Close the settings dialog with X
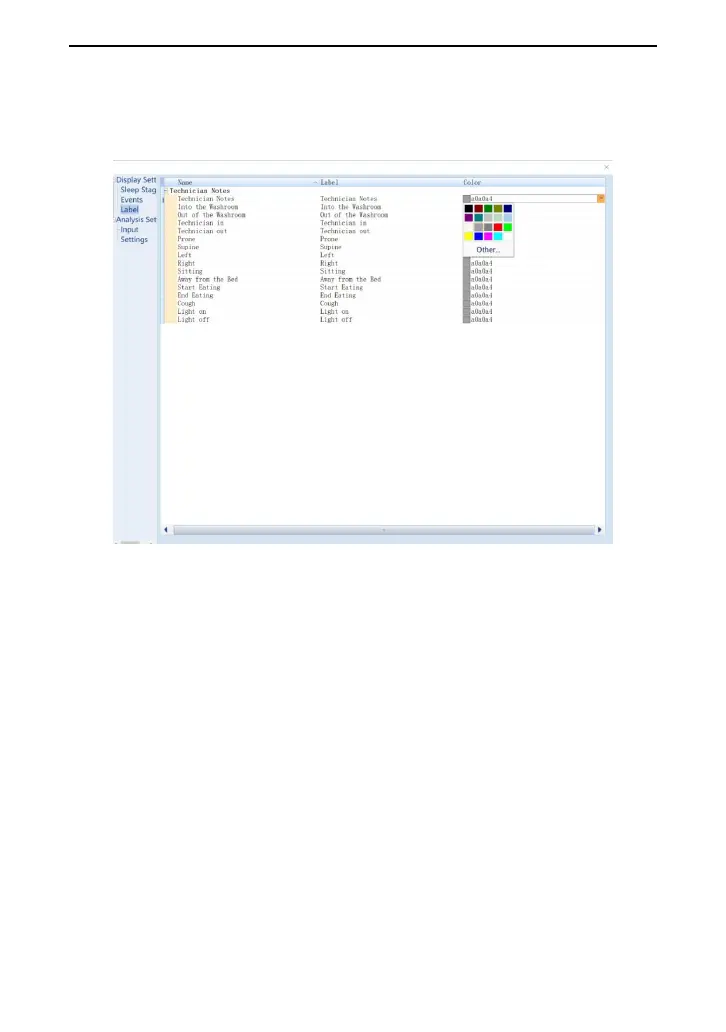 coord(606,167)
